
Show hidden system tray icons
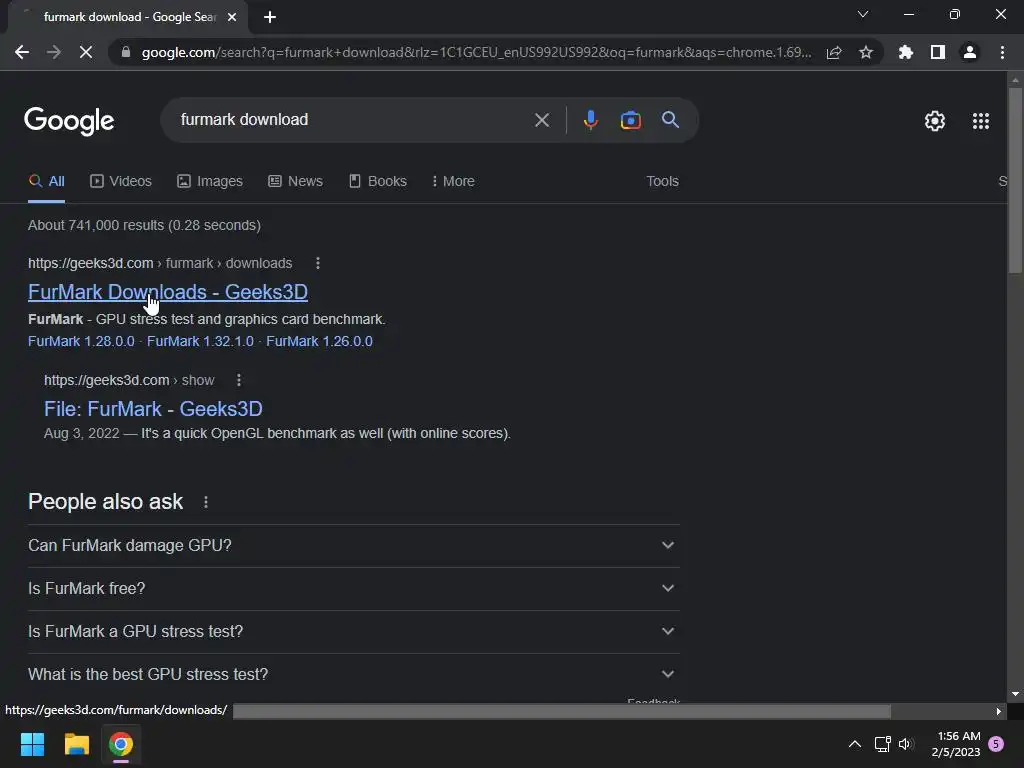854,744
